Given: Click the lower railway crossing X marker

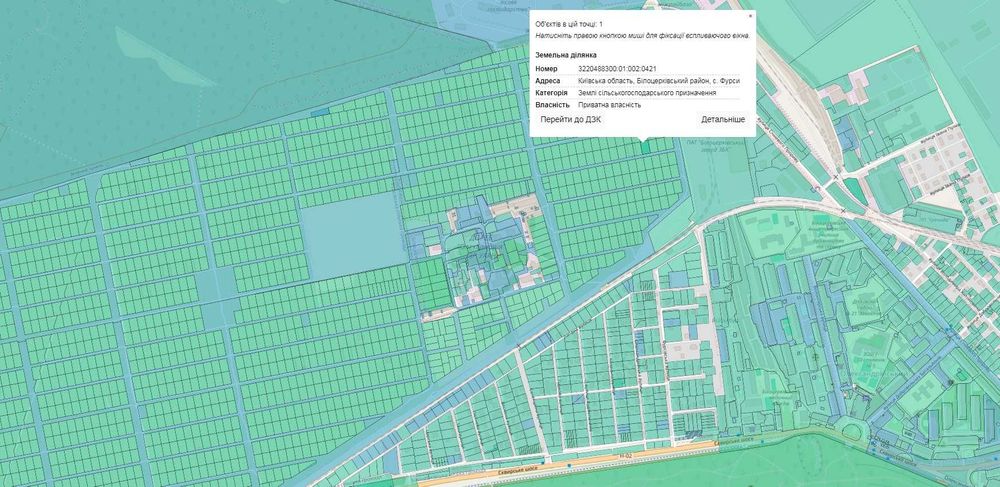Looking at the screenshot, I should pyautogui.click(x=843, y=210).
